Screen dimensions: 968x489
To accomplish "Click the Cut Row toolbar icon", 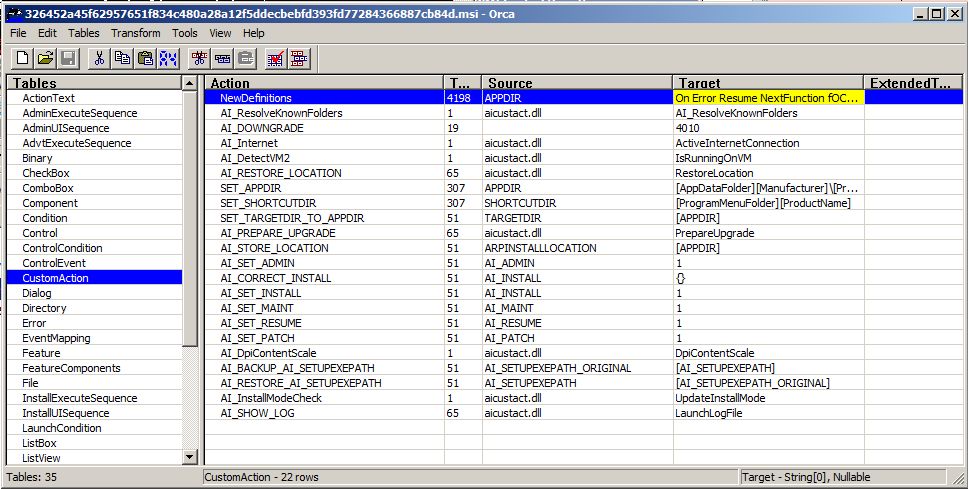I will tap(200, 58).
